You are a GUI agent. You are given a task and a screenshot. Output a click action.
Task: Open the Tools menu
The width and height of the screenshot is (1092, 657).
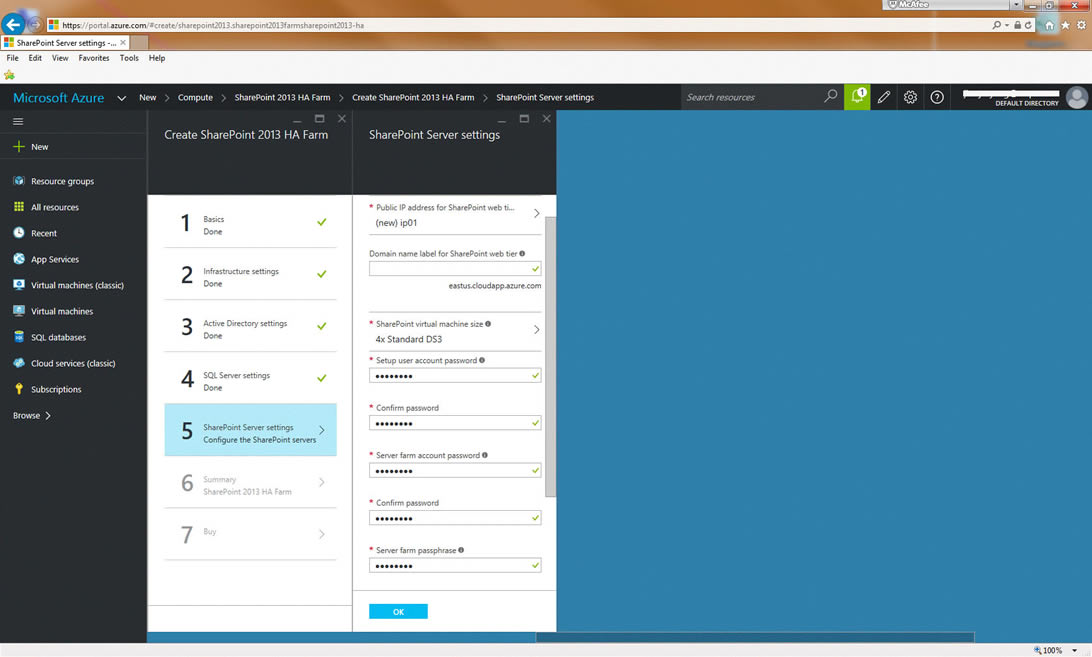(129, 58)
